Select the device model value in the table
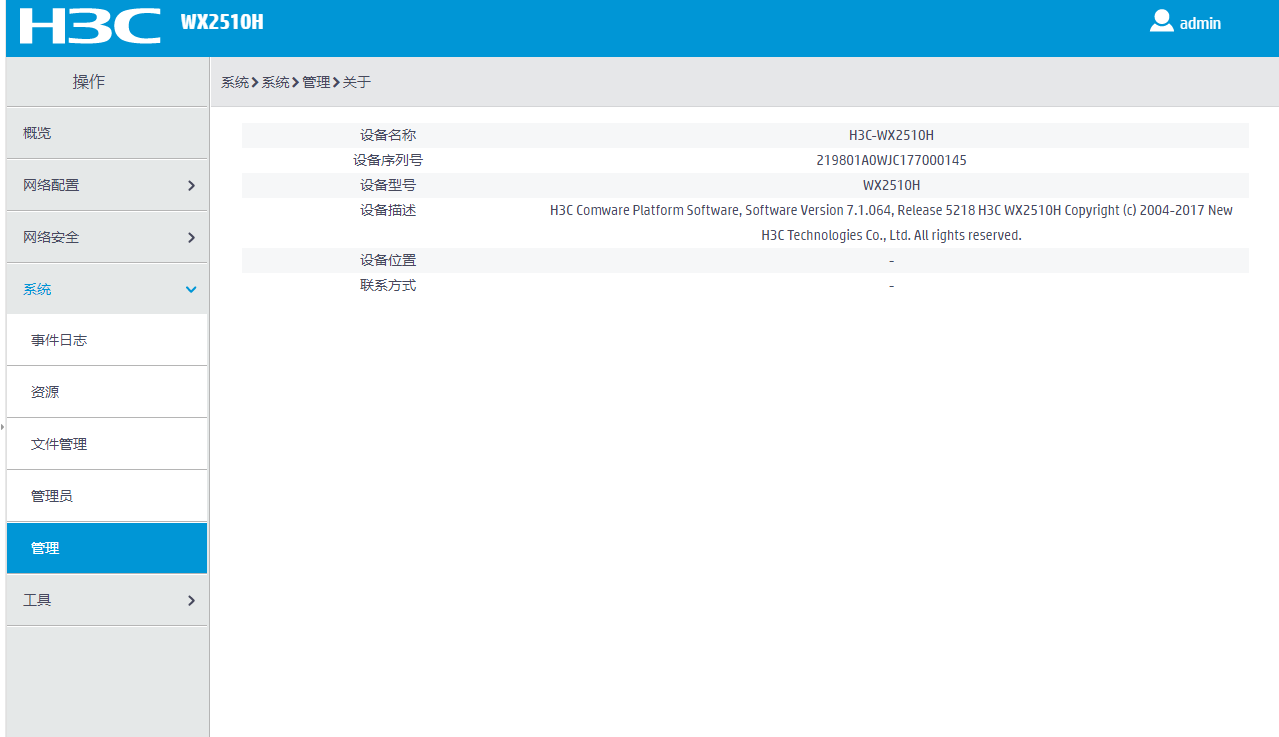The height and width of the screenshot is (737, 1279). (x=891, y=185)
